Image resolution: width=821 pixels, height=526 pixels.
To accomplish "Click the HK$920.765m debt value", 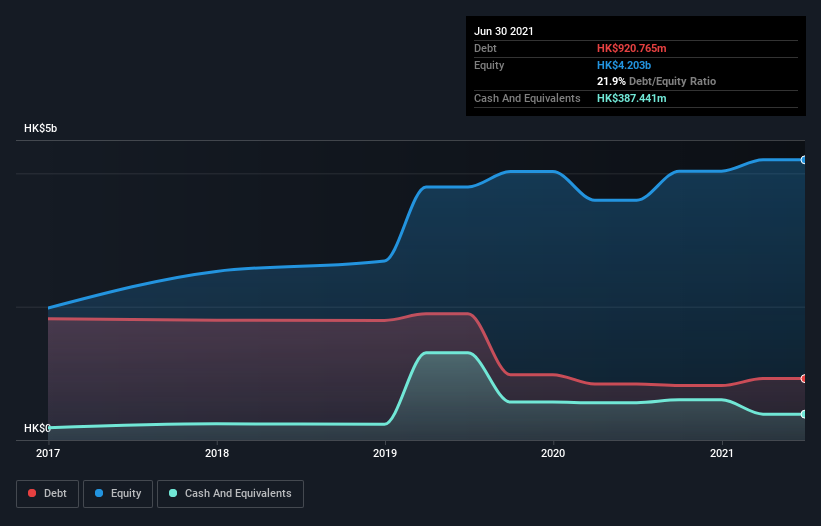I will [631, 48].
